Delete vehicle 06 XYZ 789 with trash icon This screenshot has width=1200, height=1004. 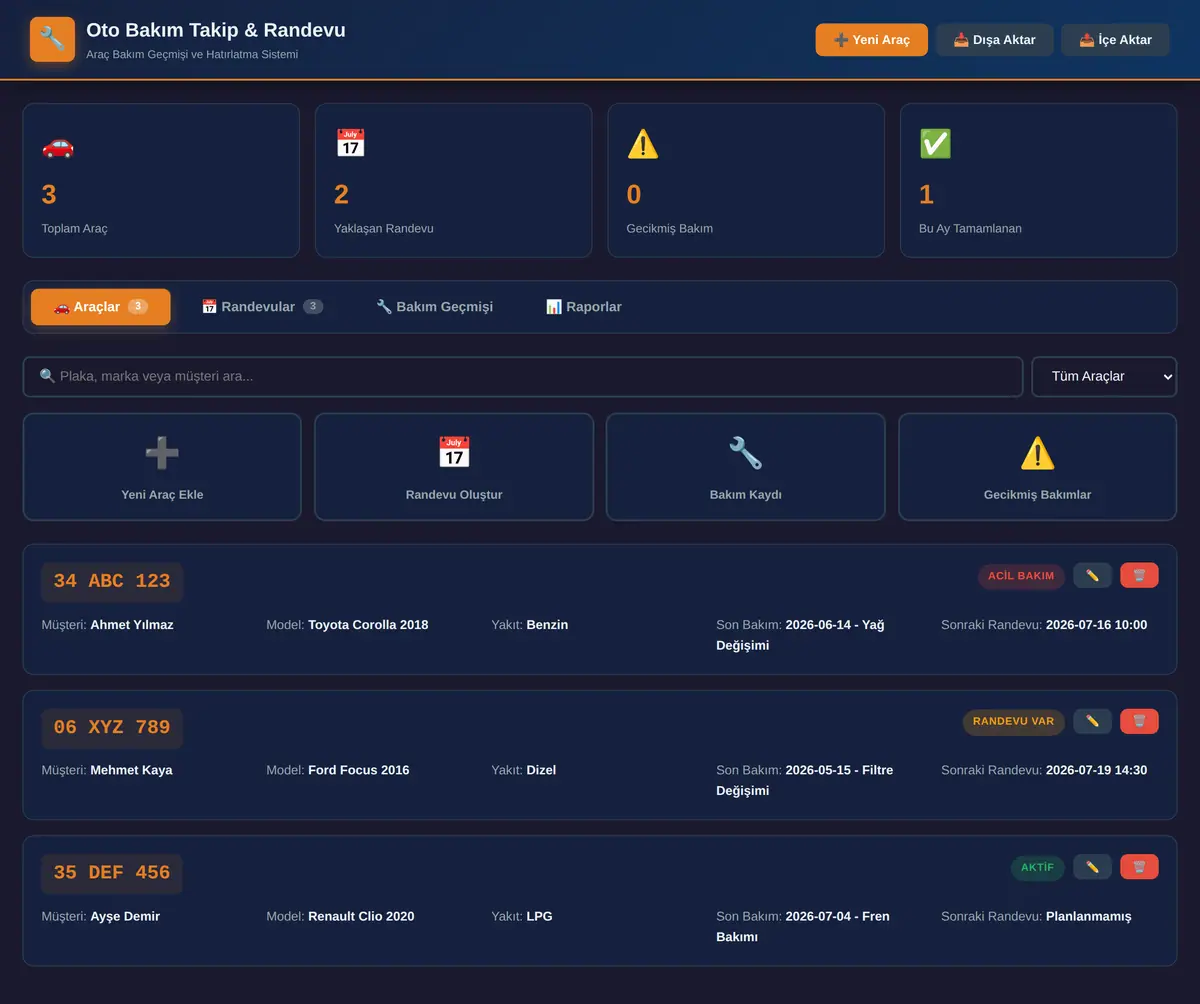1139,721
